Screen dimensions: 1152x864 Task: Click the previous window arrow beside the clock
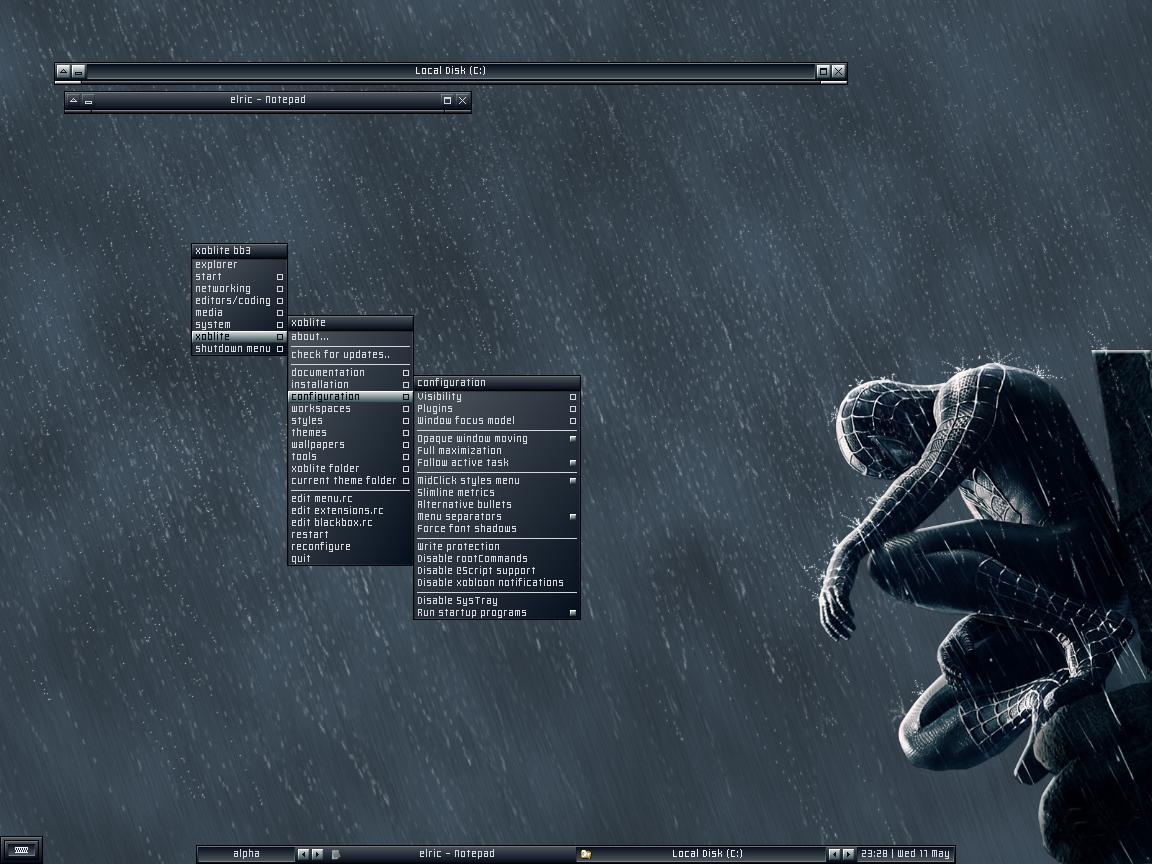[834, 854]
